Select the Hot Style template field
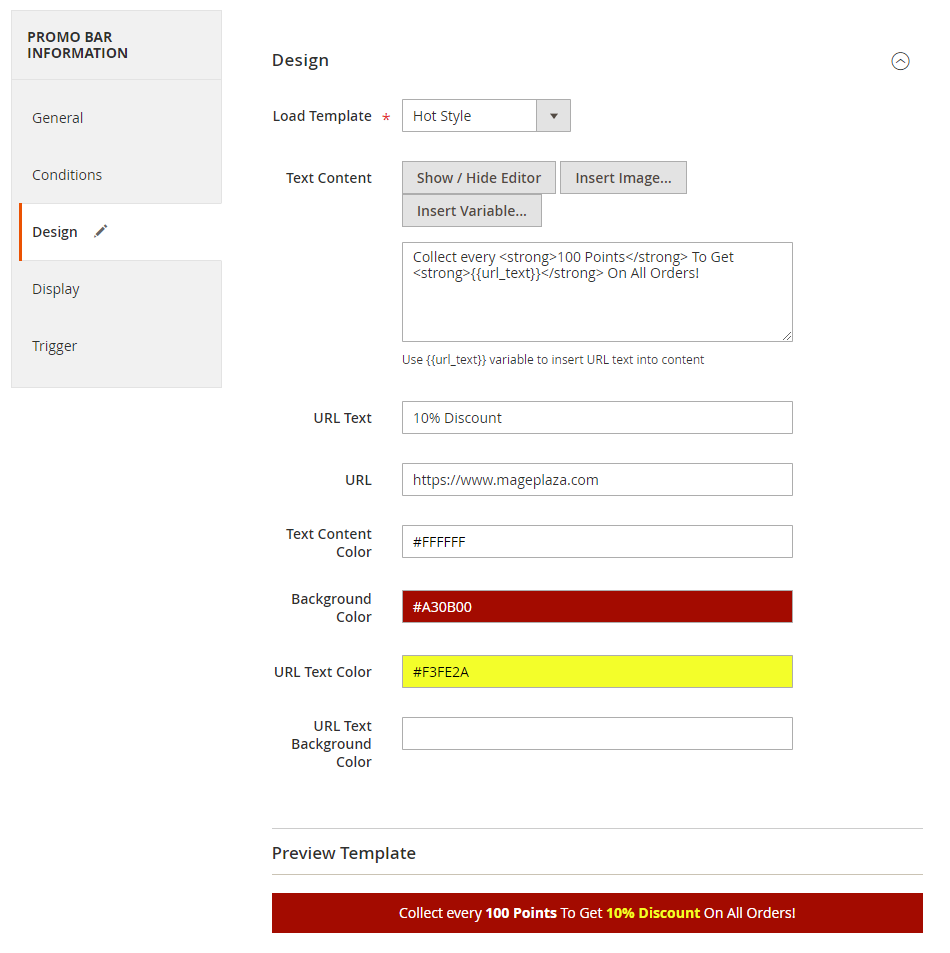Viewport: 950px width, 953px height. click(486, 115)
